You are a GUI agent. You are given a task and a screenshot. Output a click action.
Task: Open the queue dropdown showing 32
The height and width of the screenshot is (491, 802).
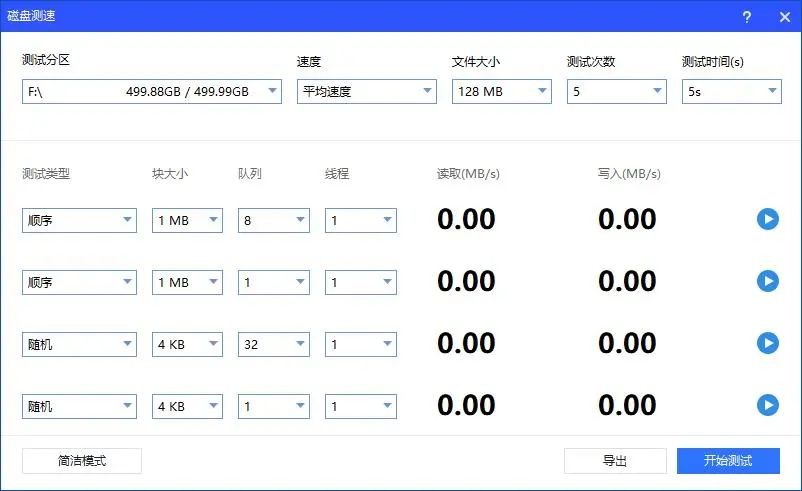click(274, 345)
